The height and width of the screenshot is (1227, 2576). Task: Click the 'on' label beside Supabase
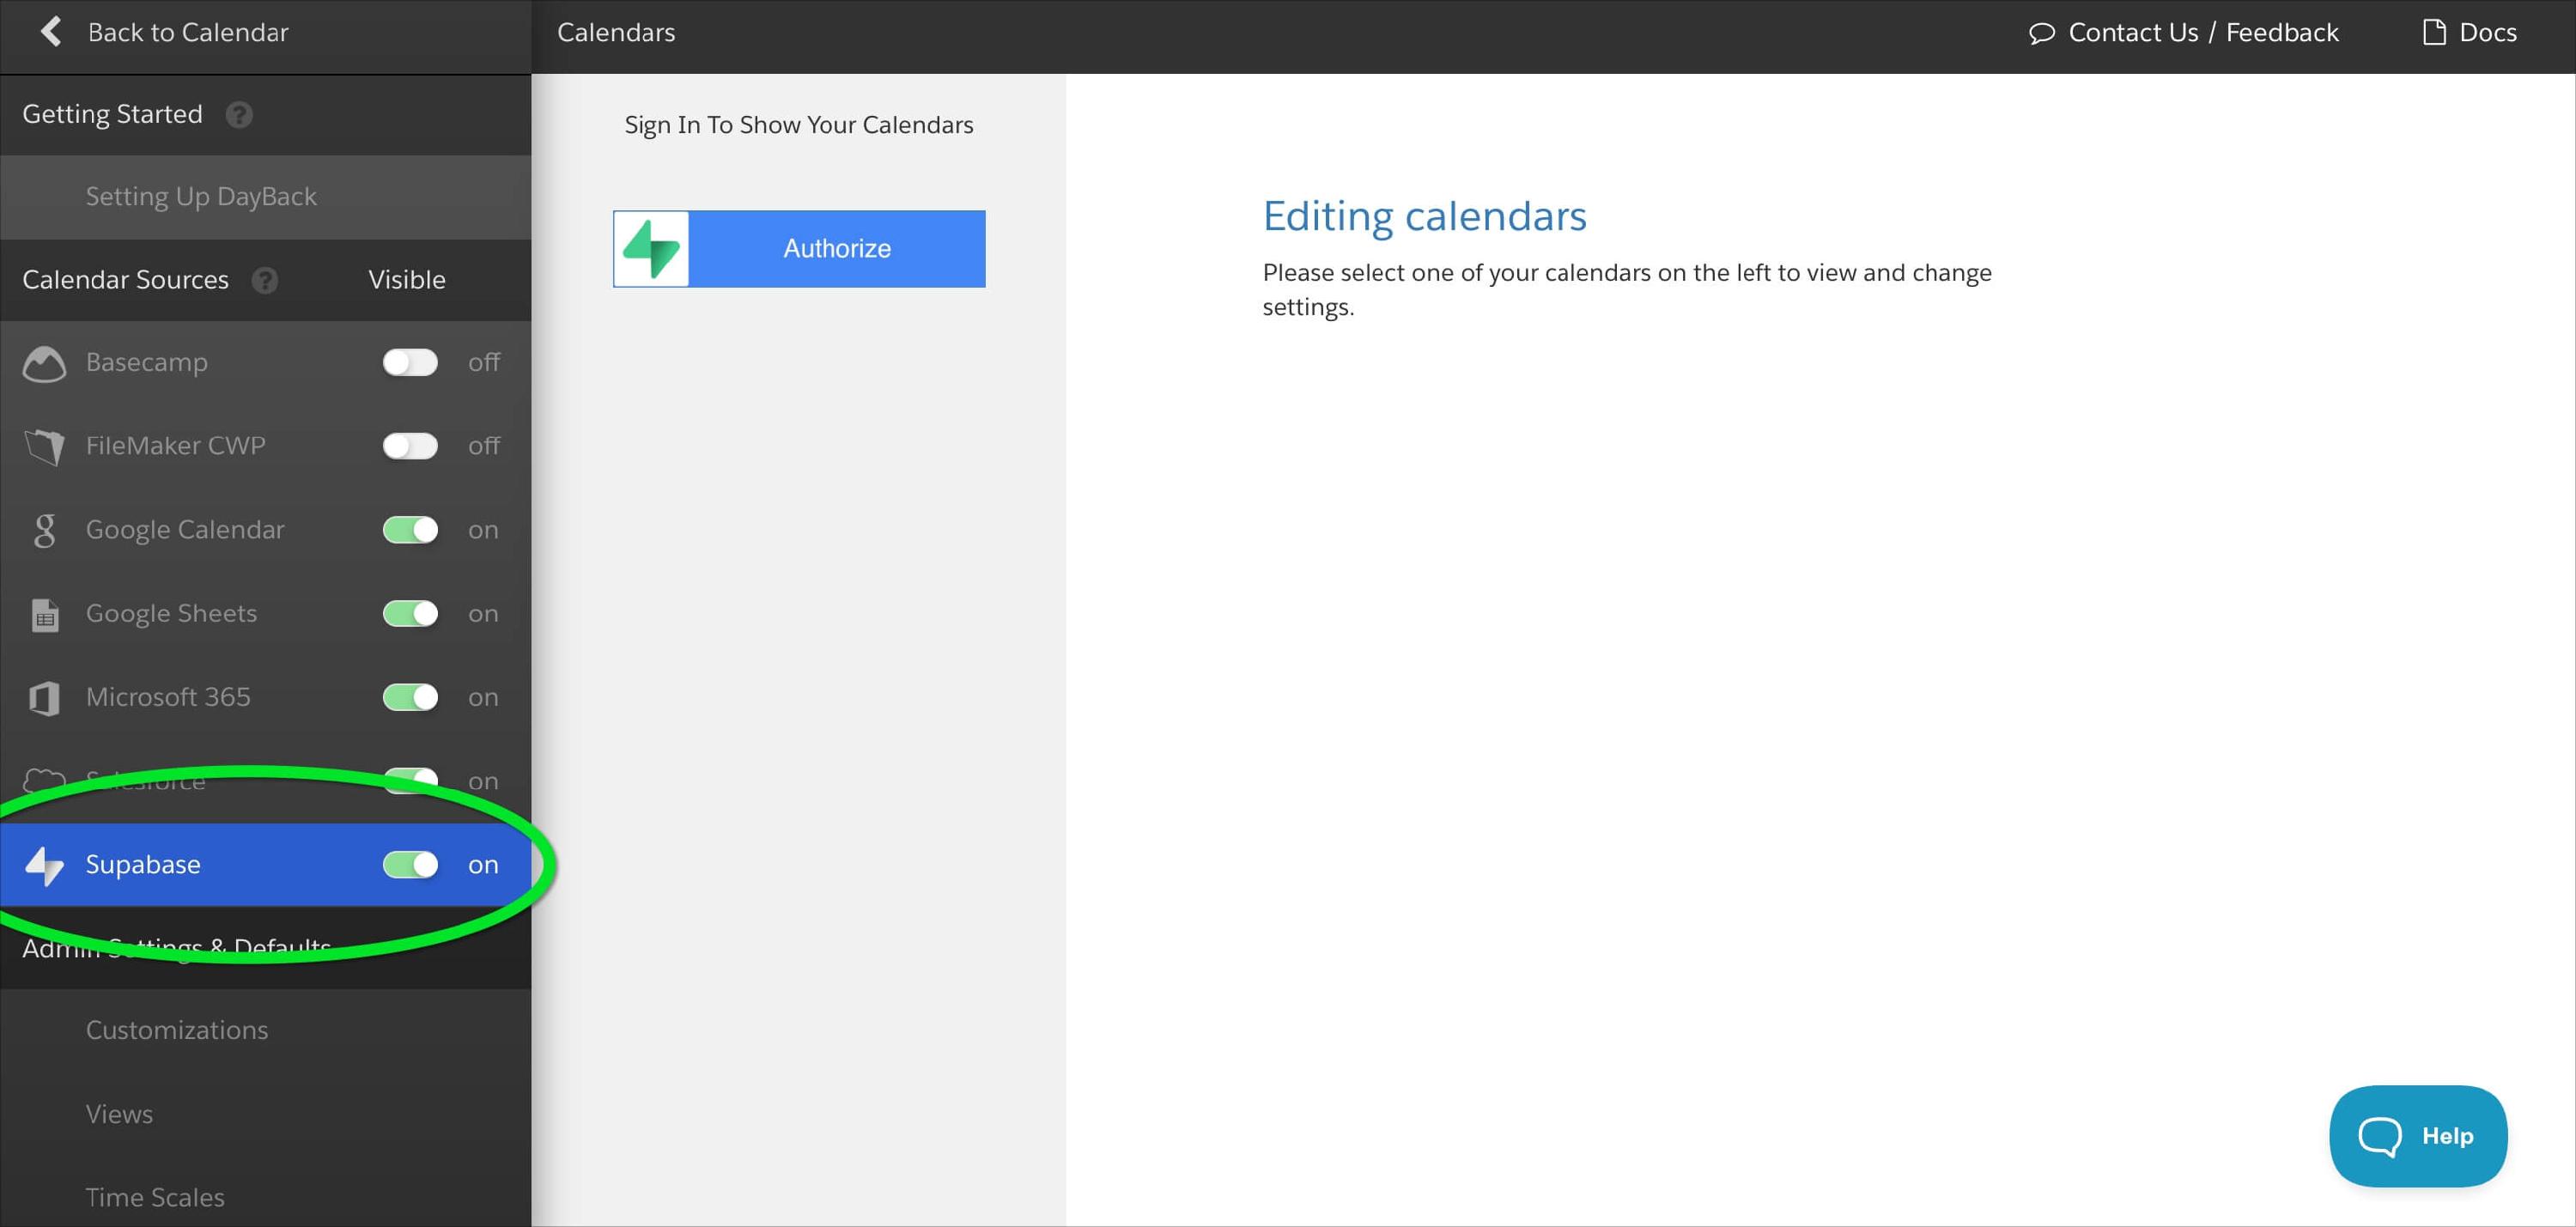tap(483, 866)
